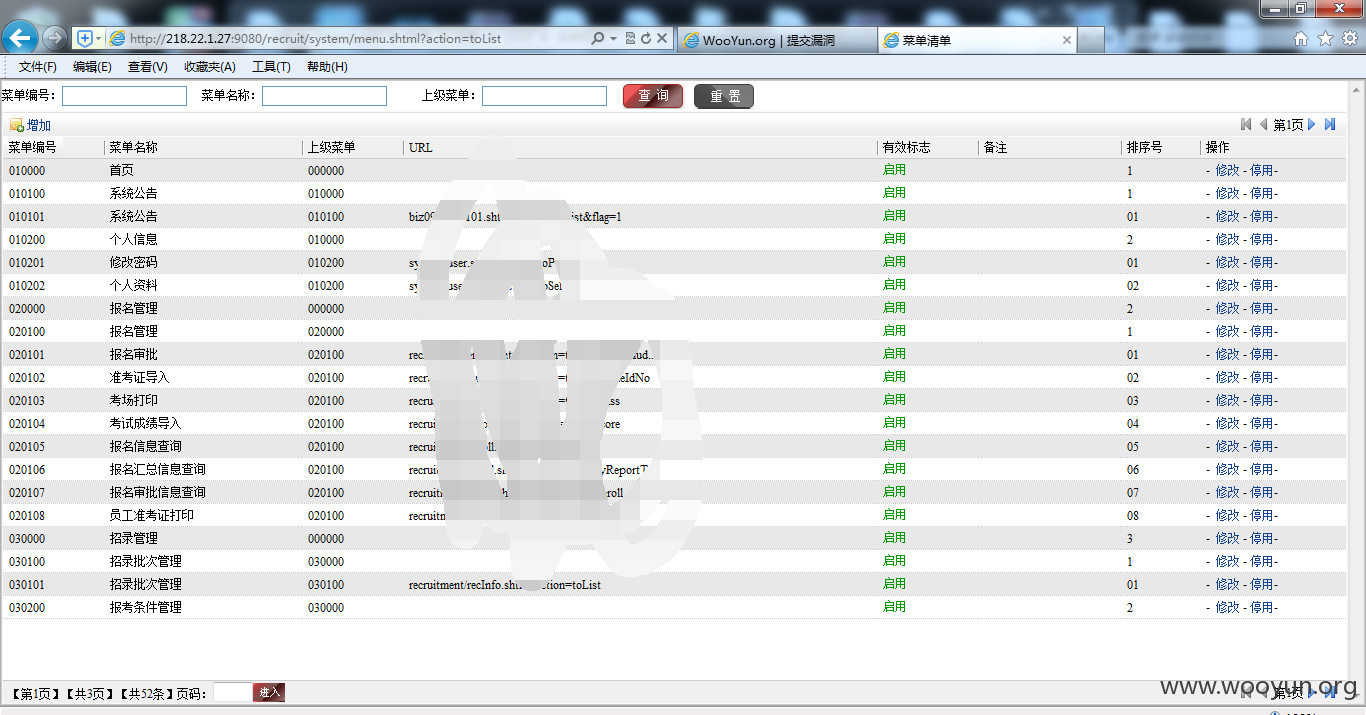
Task: Click the 增加 add link
Action: 38,125
